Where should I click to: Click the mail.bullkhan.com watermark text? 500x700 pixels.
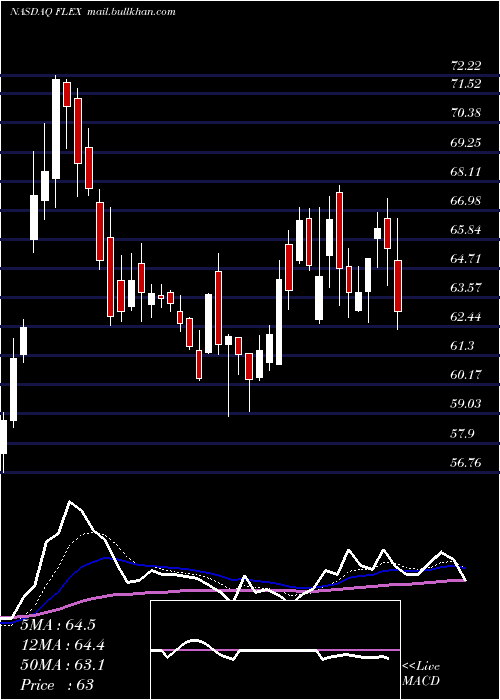(131, 12)
